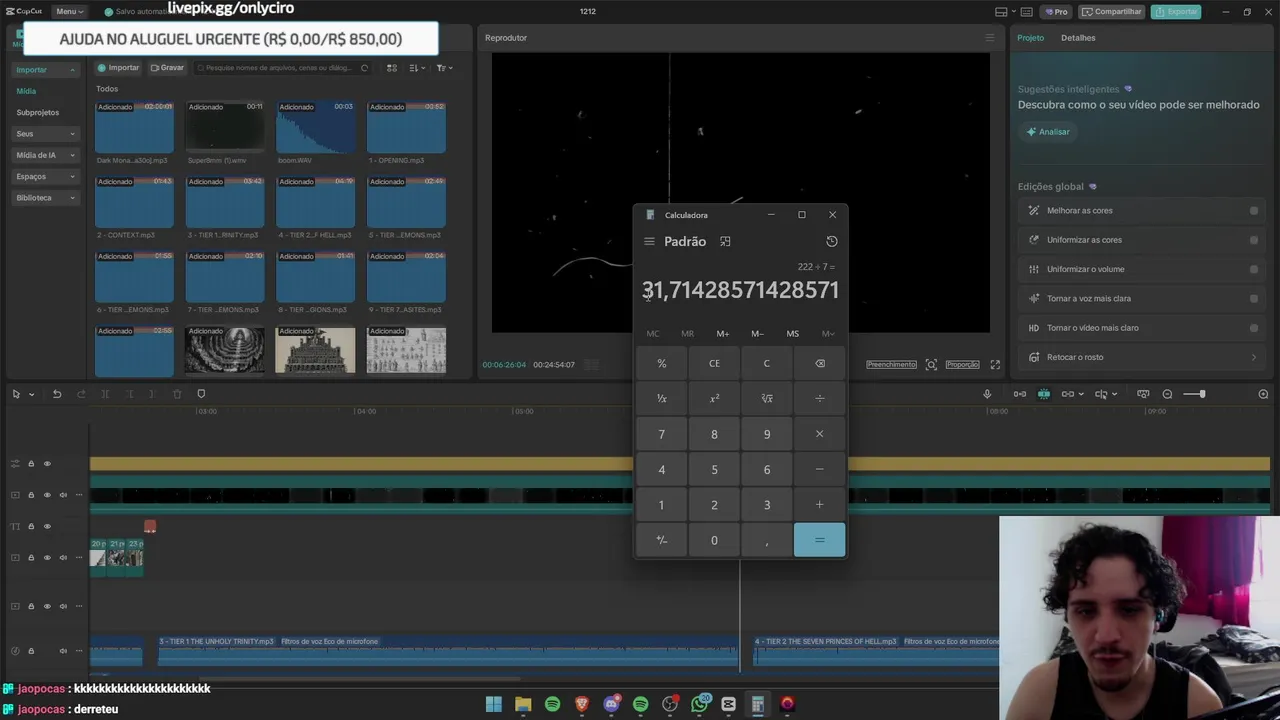
Task: Toggle Tornar o vídeo mais claro checkbox
Action: 1254,328
